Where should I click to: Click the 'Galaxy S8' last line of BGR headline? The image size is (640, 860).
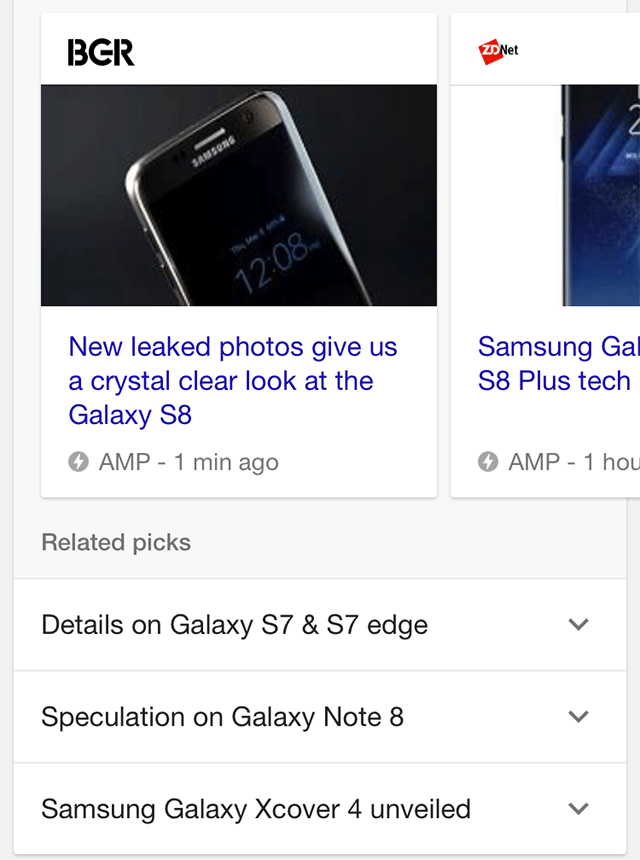pos(130,415)
